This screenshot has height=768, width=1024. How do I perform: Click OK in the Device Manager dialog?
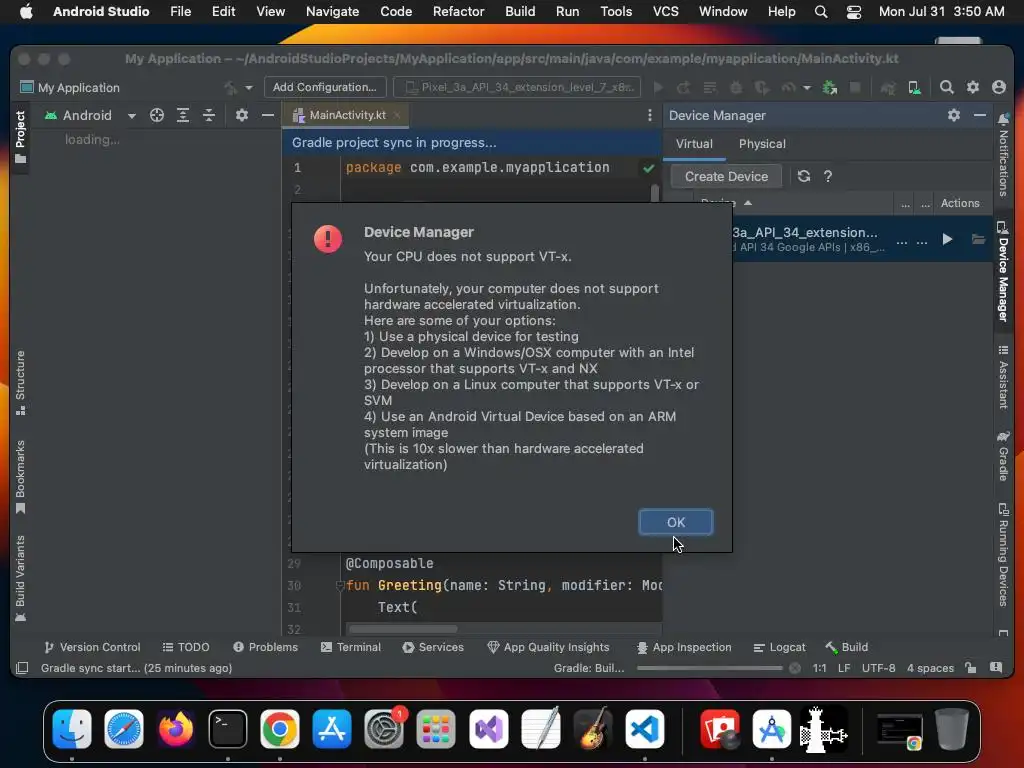(x=675, y=522)
